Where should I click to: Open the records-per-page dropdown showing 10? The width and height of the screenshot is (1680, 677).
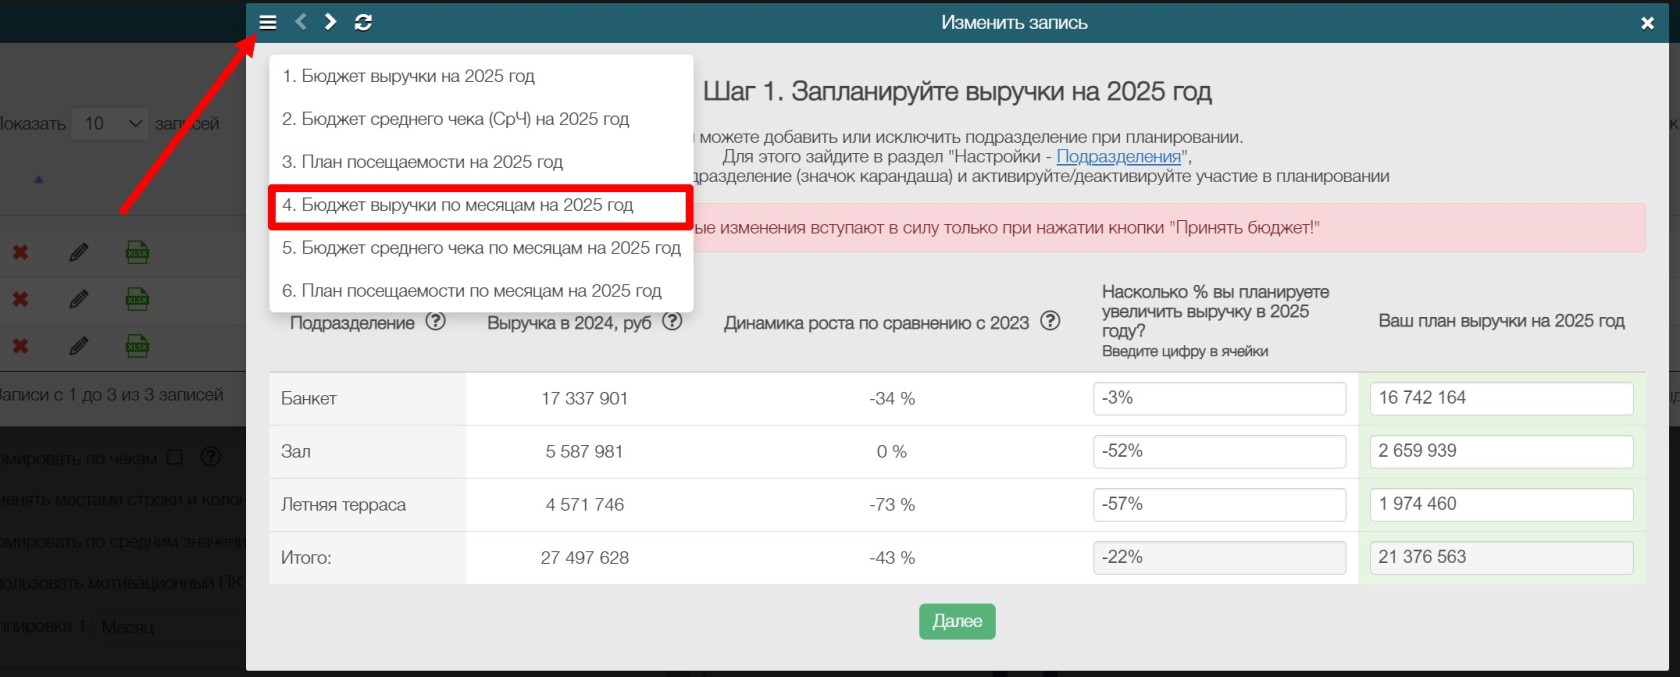(x=110, y=123)
